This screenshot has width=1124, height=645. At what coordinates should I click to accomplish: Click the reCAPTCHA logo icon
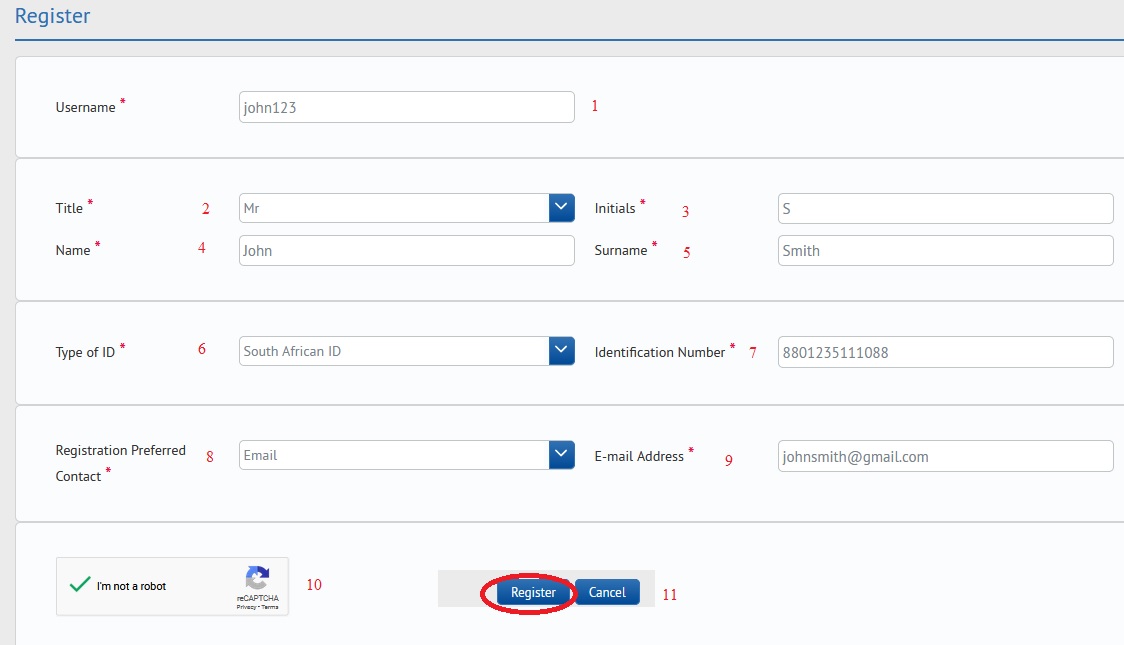click(257, 579)
